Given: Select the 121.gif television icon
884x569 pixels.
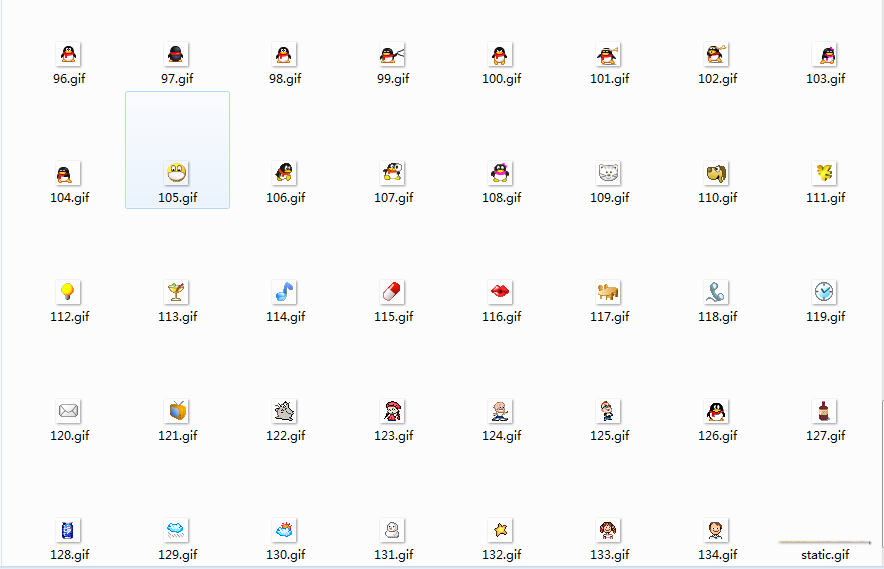Looking at the screenshot, I should click(176, 411).
